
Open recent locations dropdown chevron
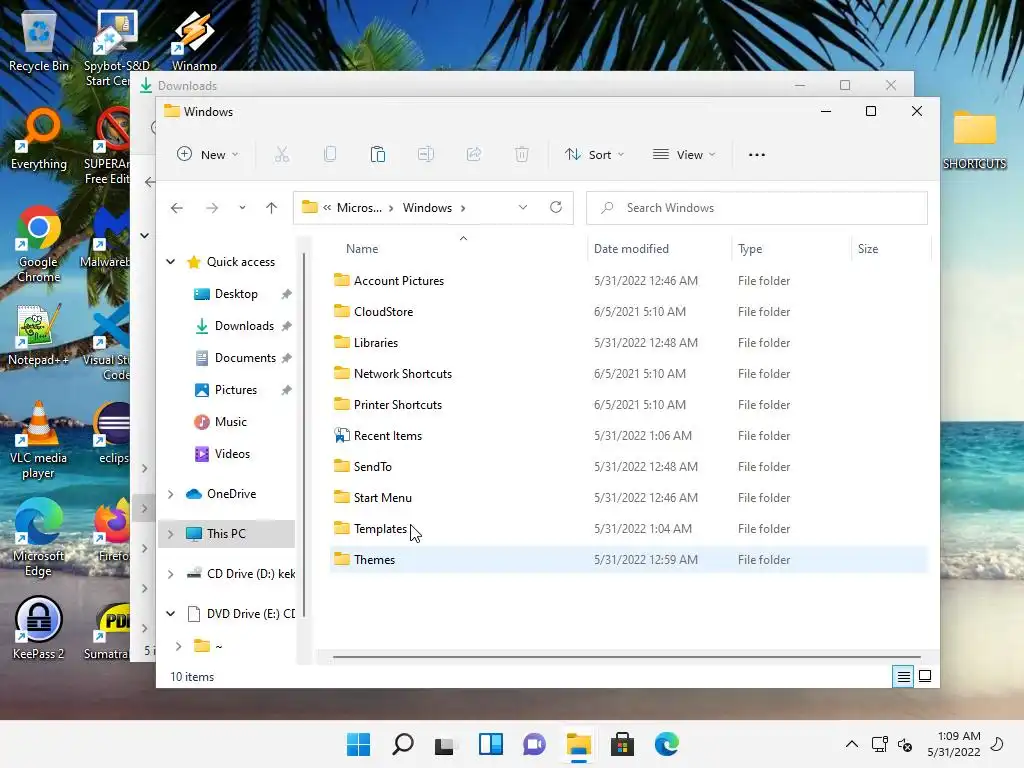click(242, 208)
